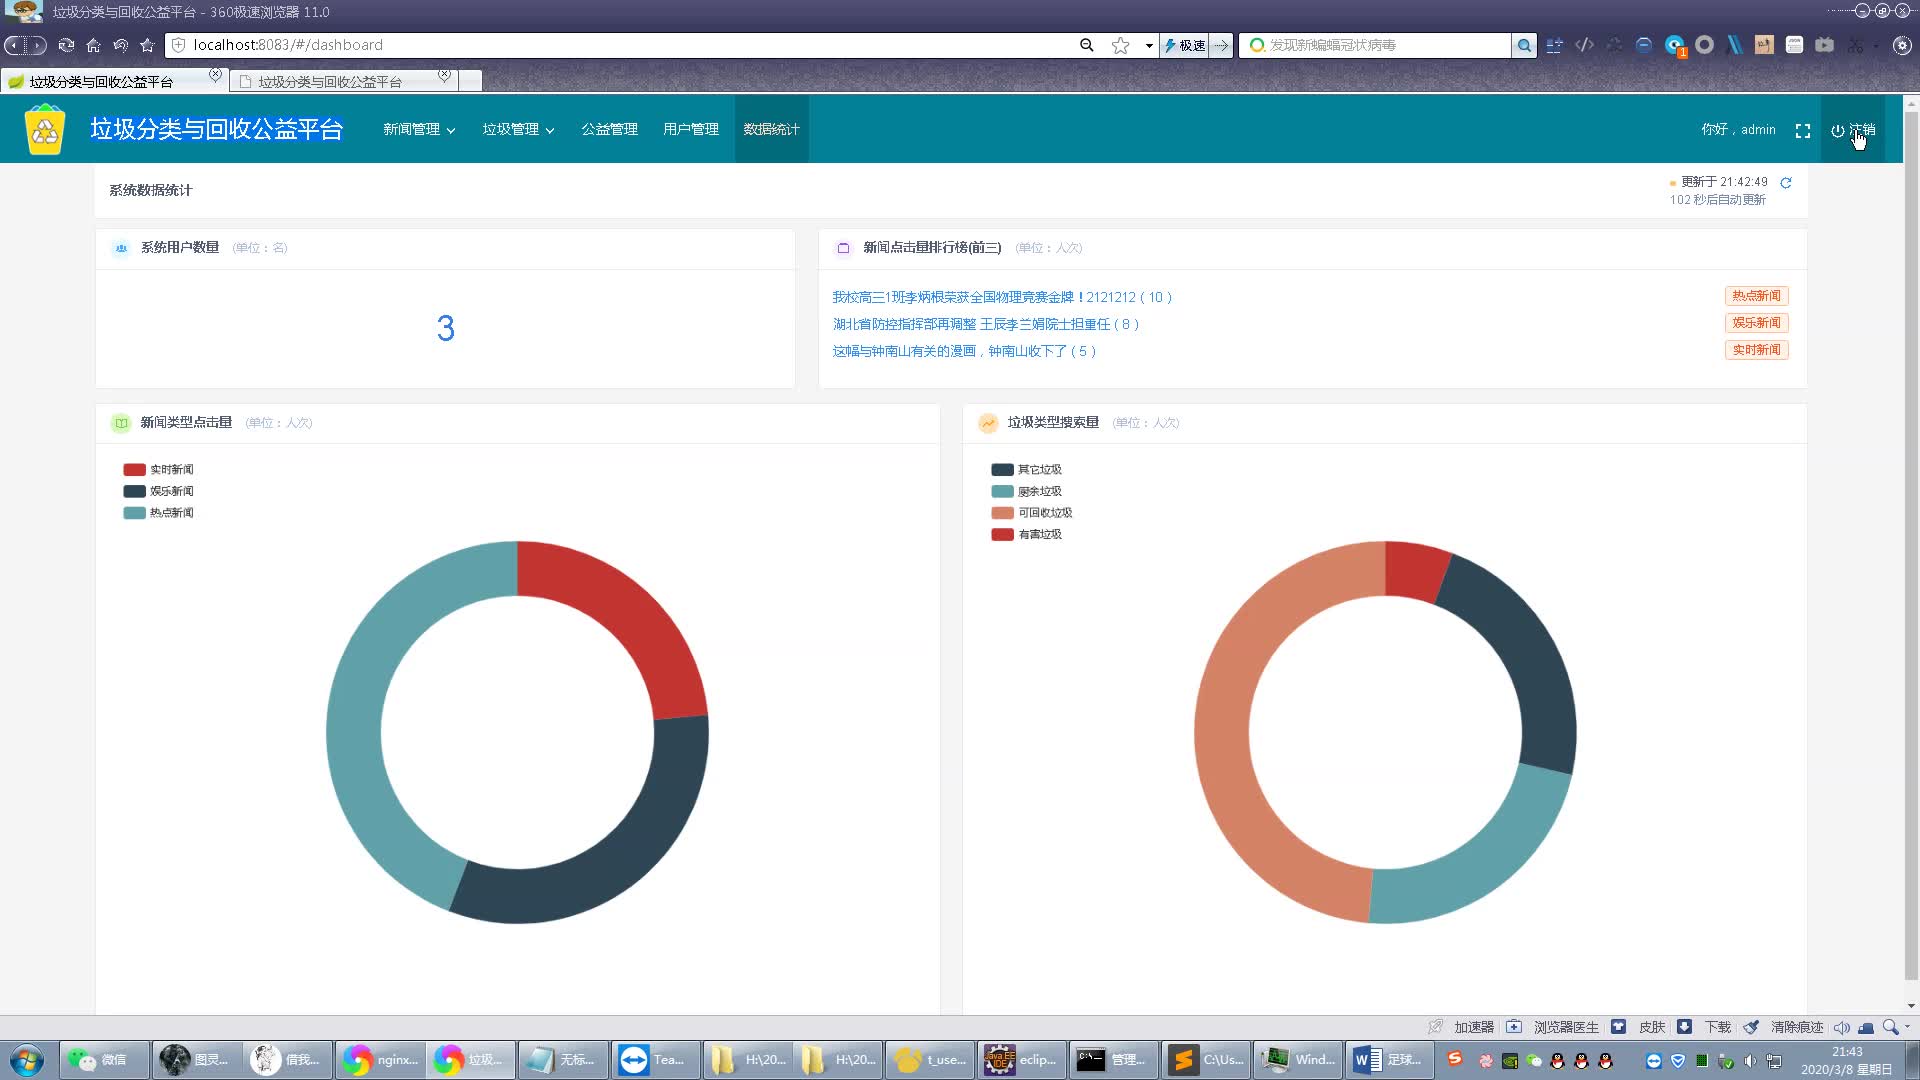Image resolution: width=1920 pixels, height=1080 pixels.
Task: Toggle 其它垃圾 legend item in garbage chart
Action: click(1026, 470)
